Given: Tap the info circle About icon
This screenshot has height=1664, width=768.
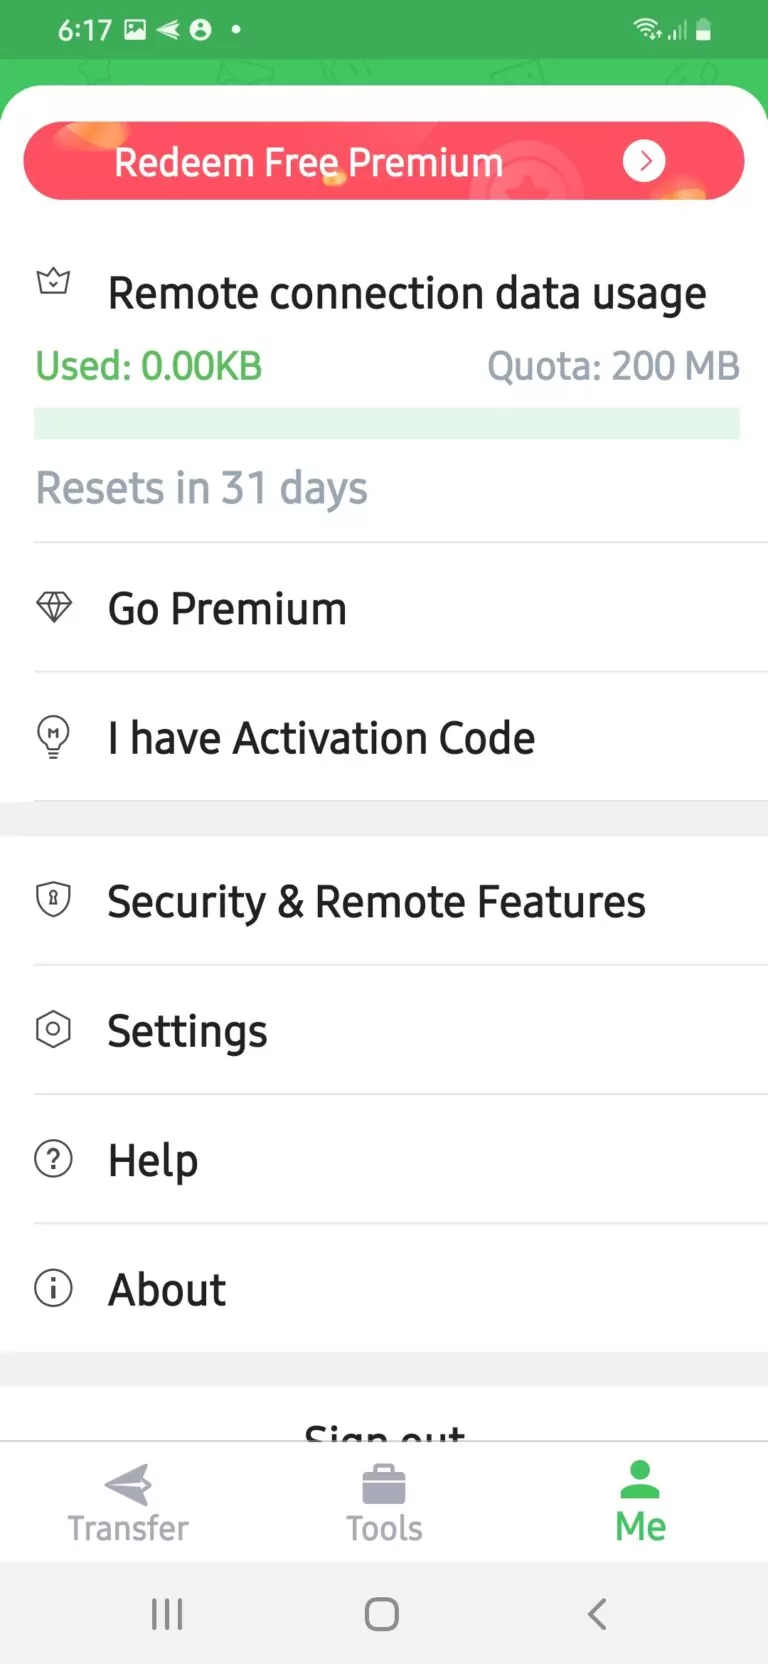Looking at the screenshot, I should click(53, 1288).
